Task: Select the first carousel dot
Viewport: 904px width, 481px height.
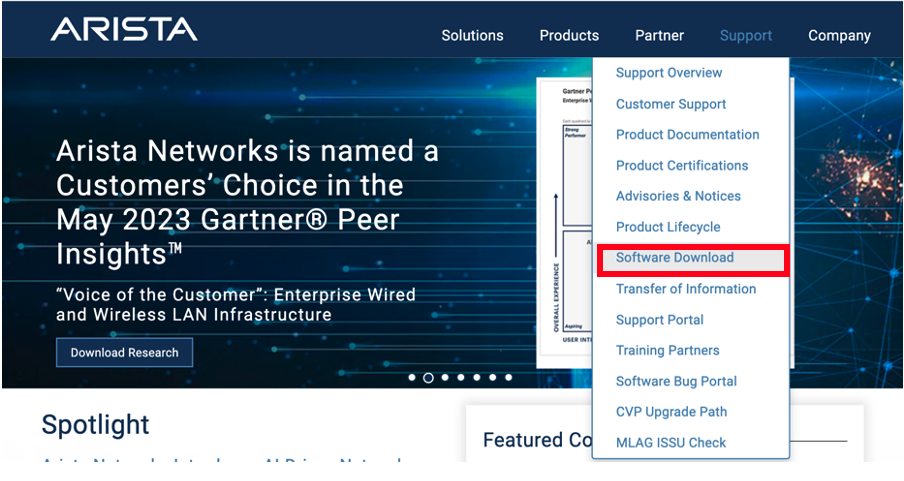Action: pyautogui.click(x=412, y=378)
